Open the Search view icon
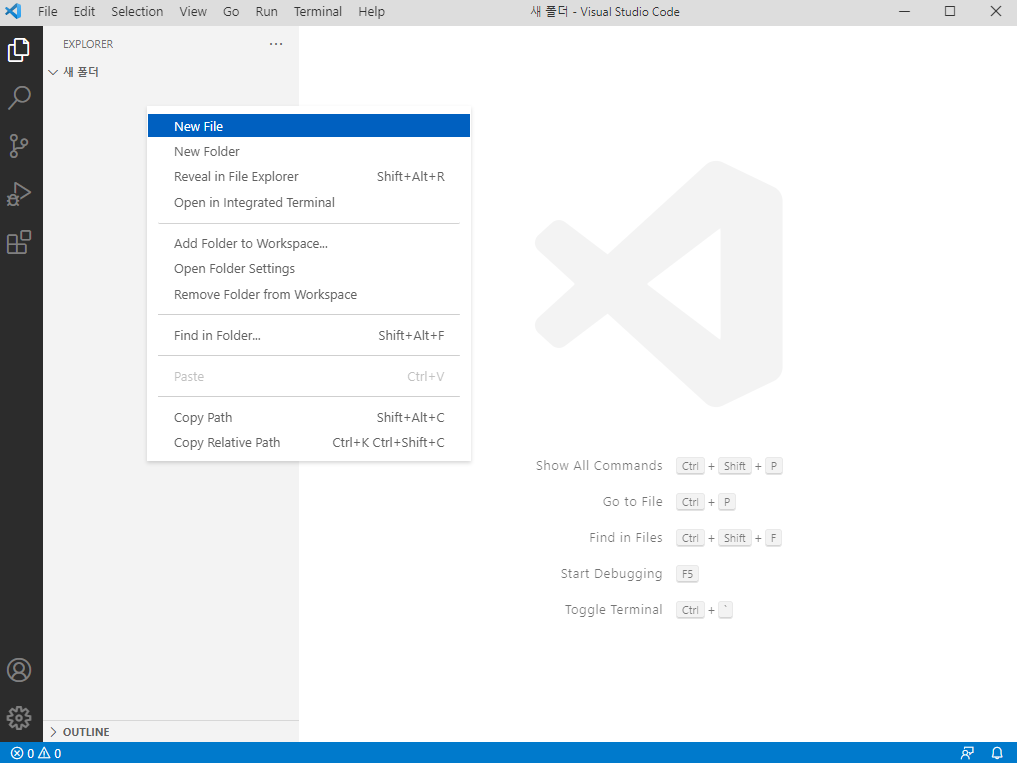 pyautogui.click(x=19, y=98)
